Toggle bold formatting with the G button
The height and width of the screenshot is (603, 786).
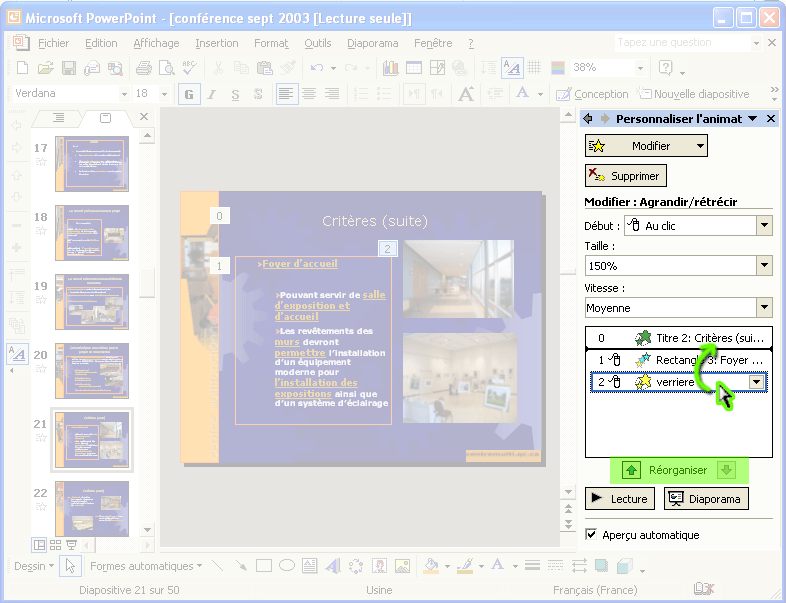(187, 94)
